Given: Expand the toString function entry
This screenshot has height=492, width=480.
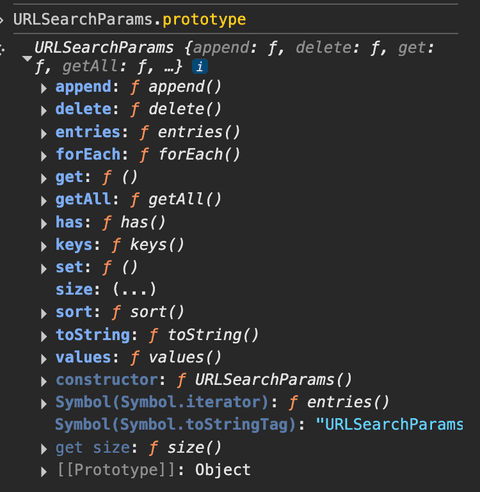Looking at the screenshot, I should [x=44, y=336].
